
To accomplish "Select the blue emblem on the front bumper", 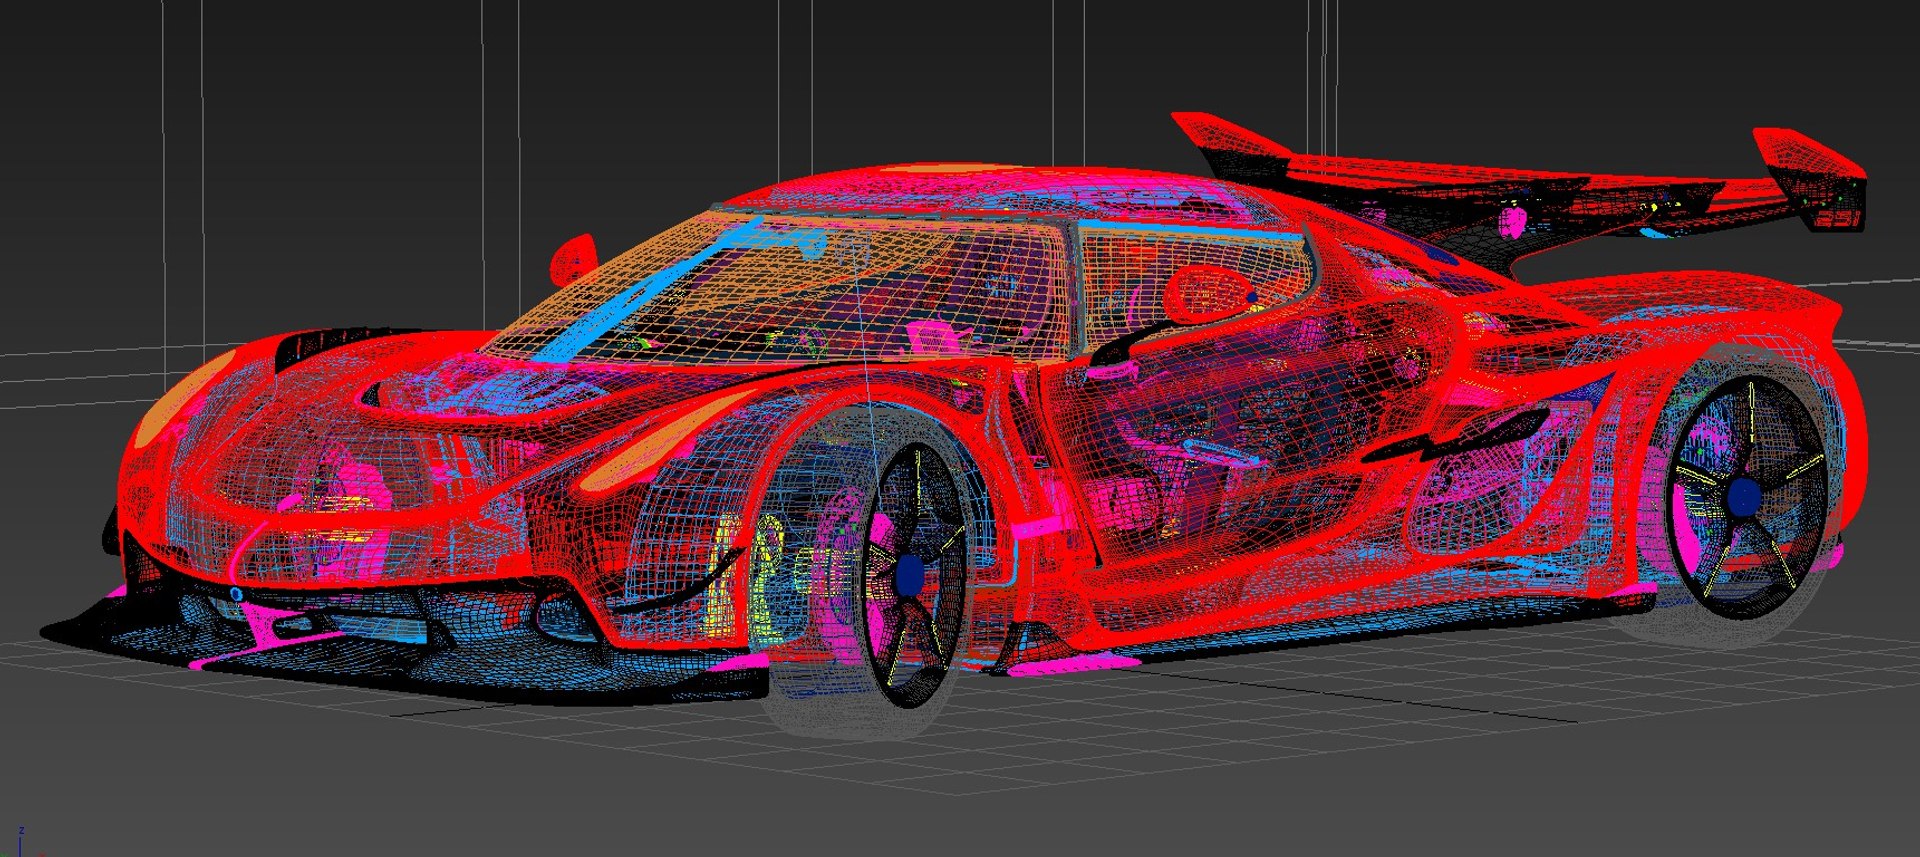I will (236, 594).
